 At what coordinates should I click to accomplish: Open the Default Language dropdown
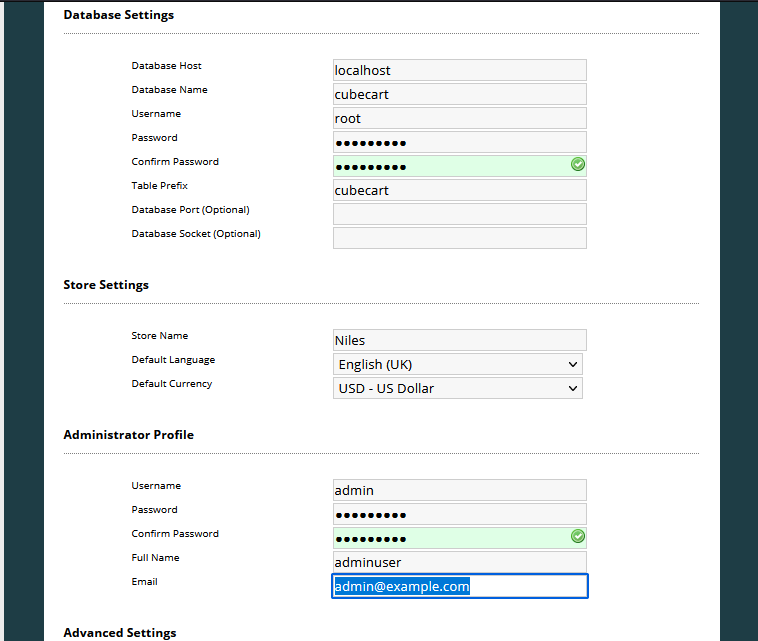tap(457, 364)
